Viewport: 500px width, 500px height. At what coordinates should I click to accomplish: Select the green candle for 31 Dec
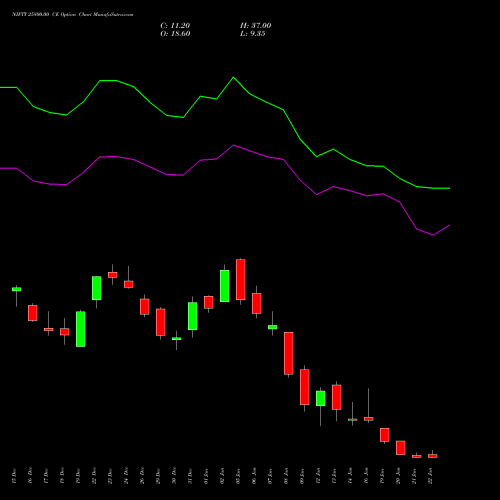[x=192, y=316]
